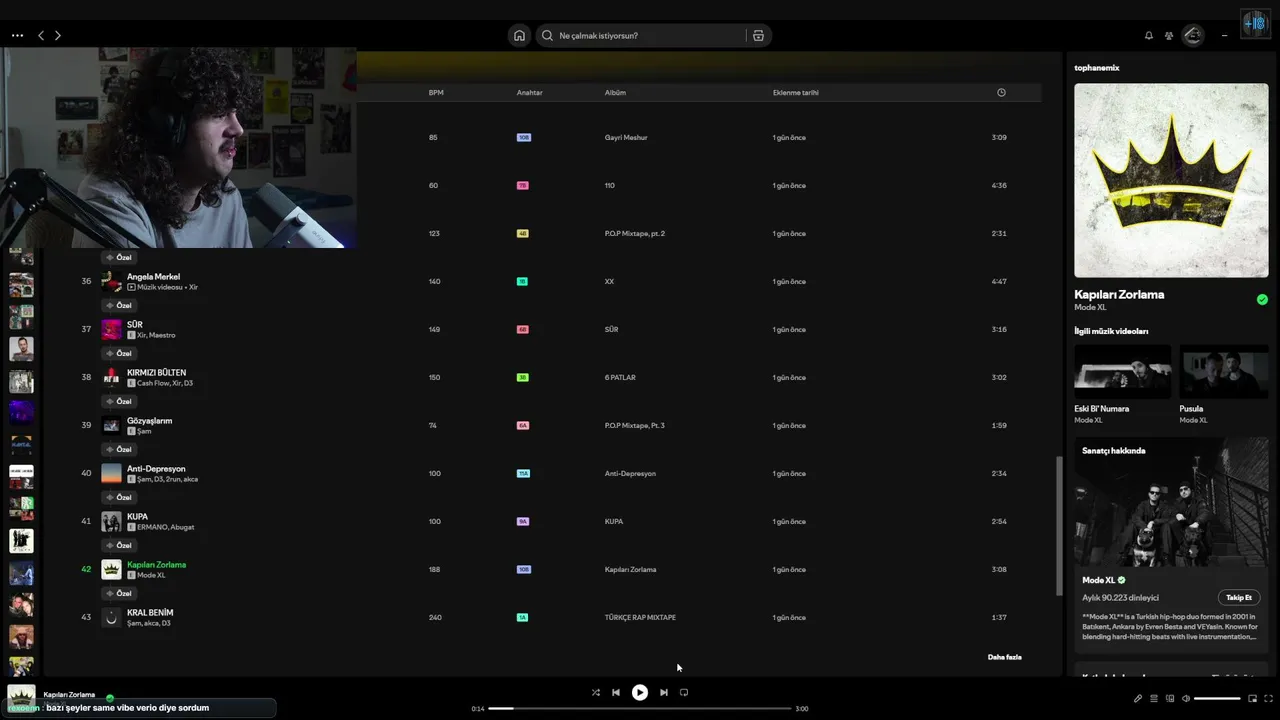1280x720 pixels.
Task: Open the Mode XL name in the artist card
Action: tap(1098, 580)
